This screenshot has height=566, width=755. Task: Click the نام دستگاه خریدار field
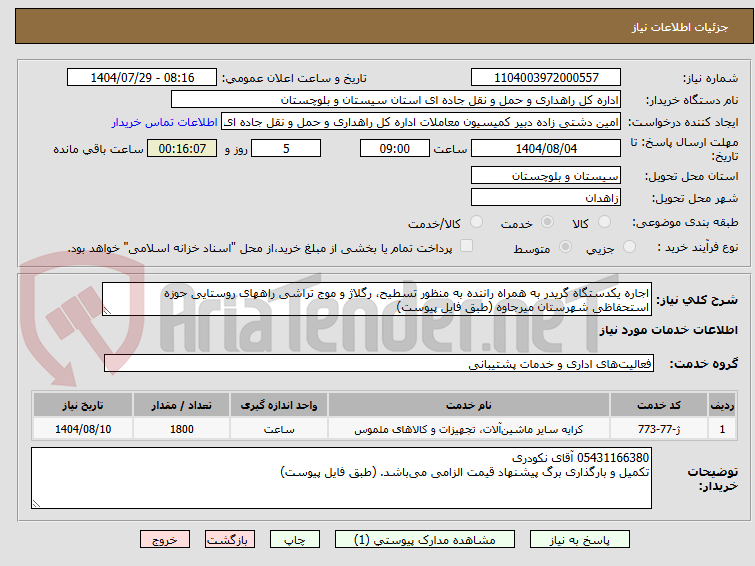396,100
